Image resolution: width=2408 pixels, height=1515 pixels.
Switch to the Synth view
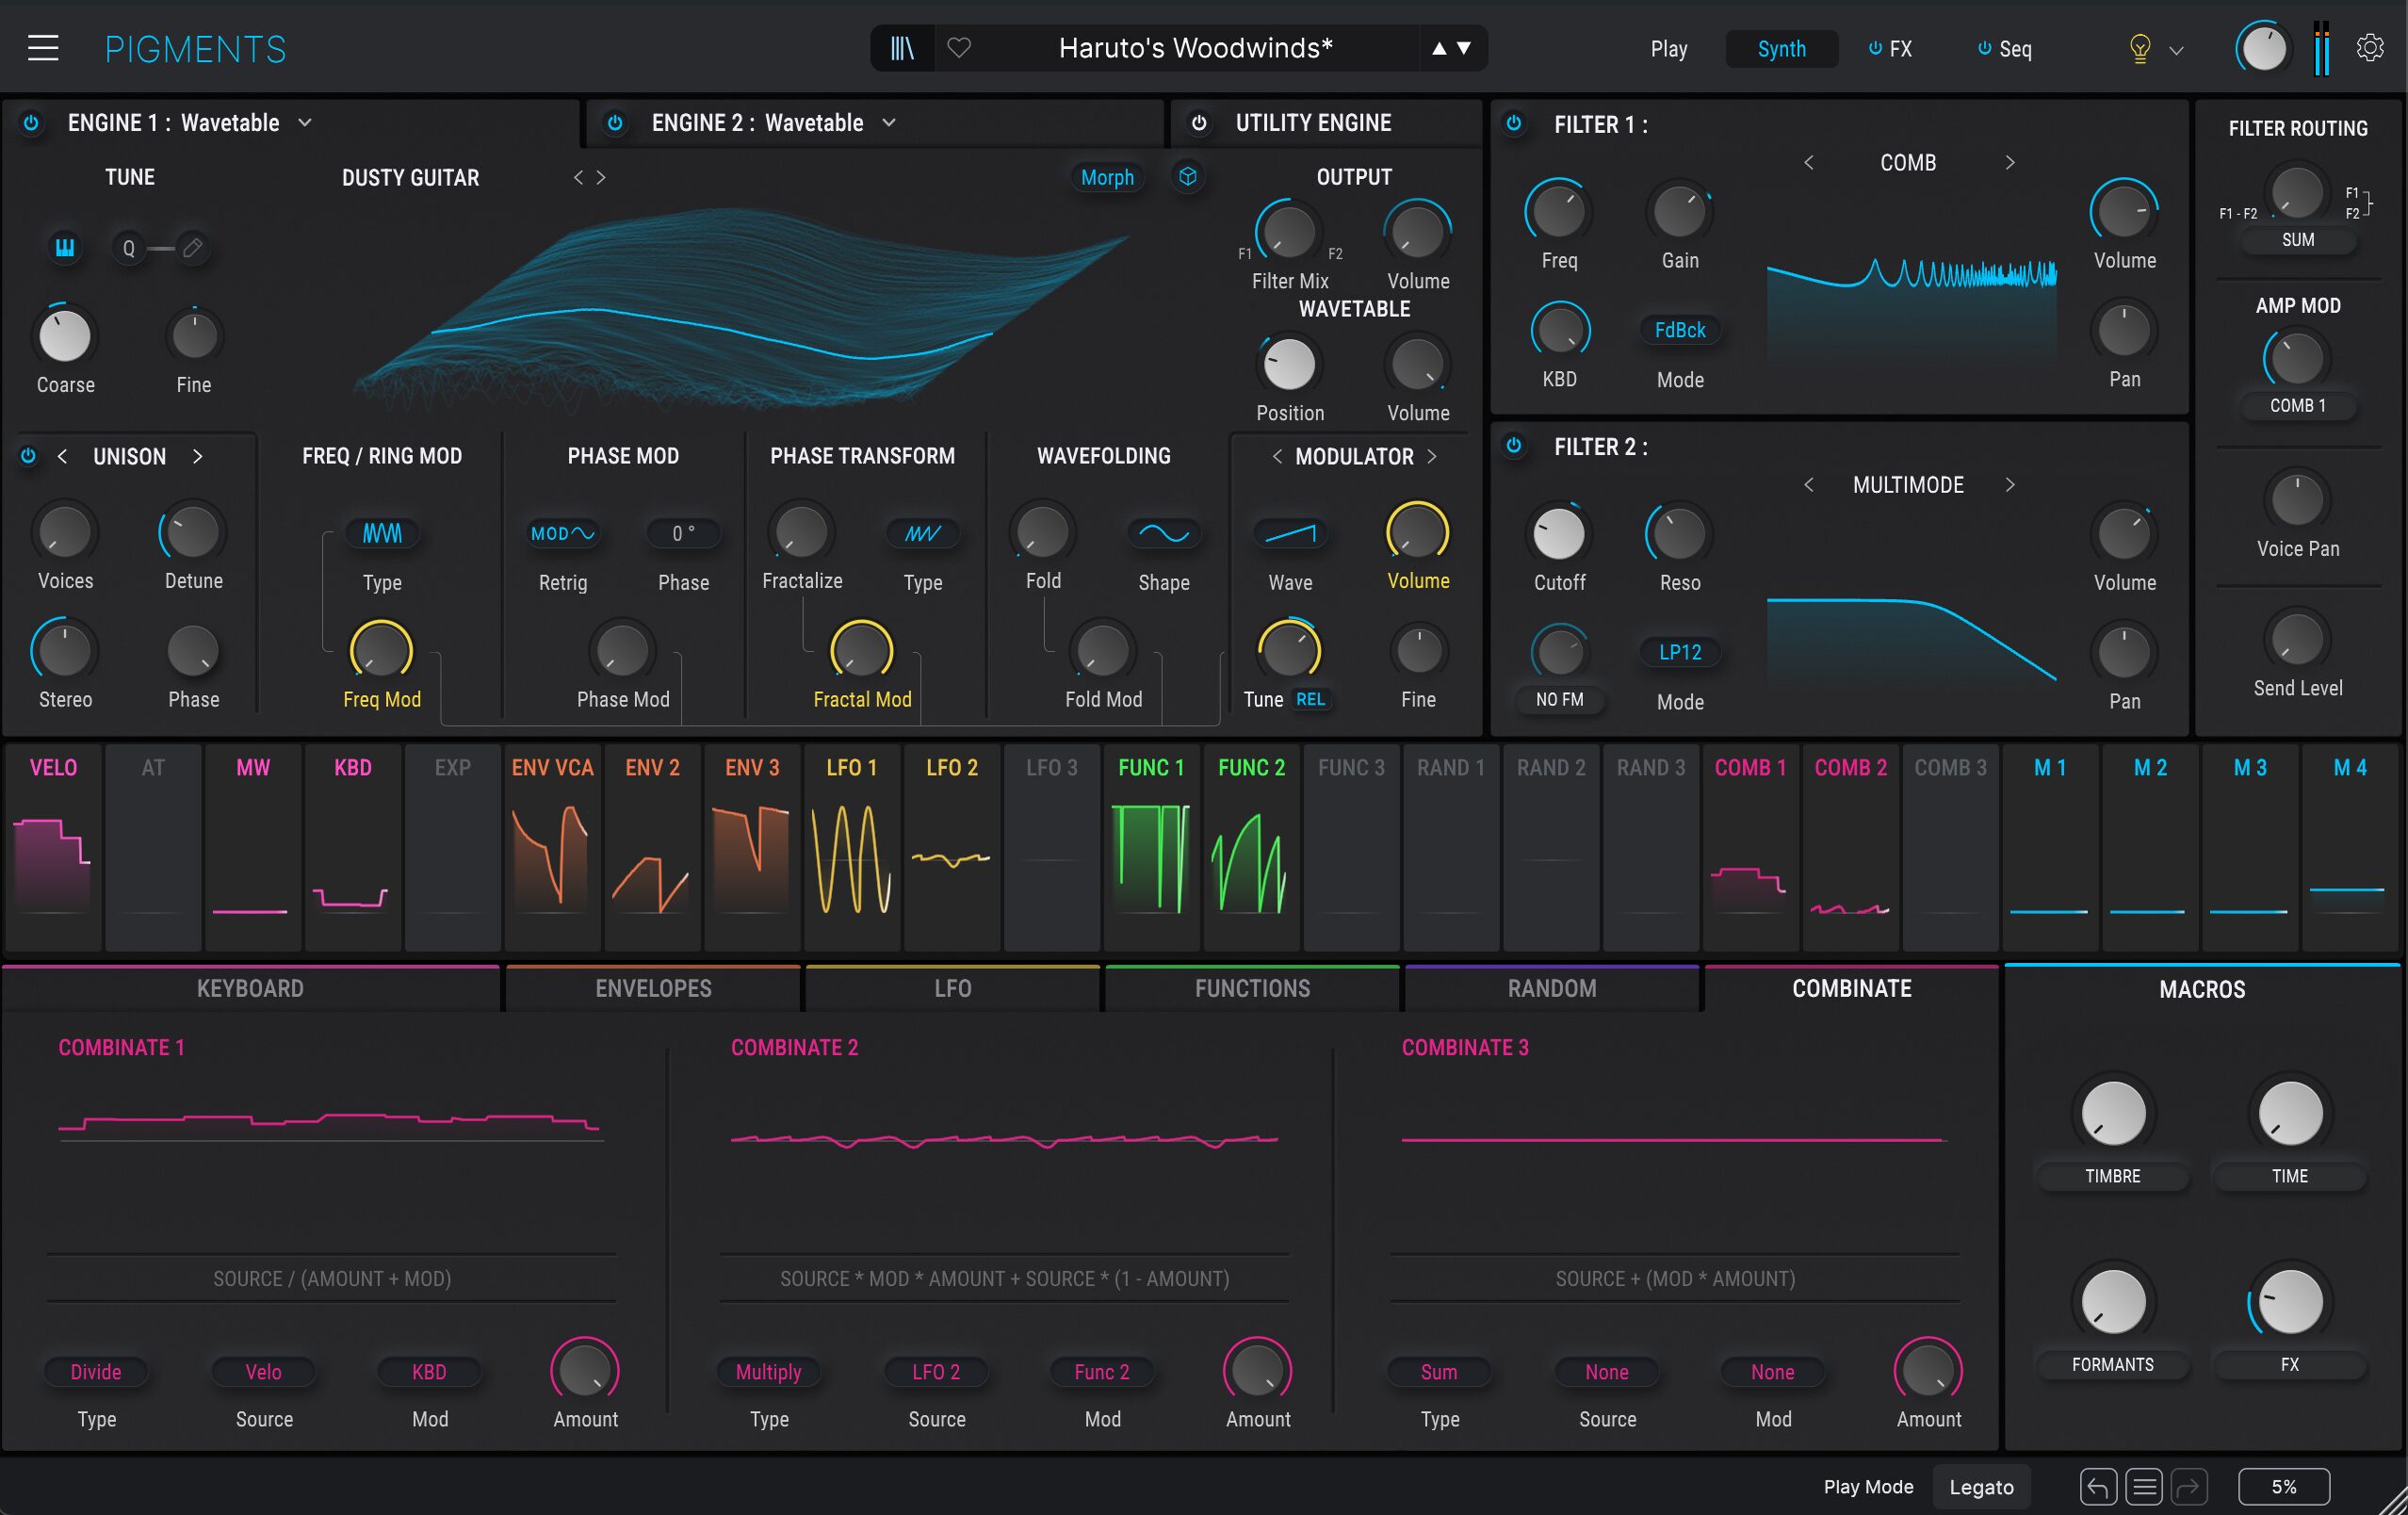point(1782,48)
